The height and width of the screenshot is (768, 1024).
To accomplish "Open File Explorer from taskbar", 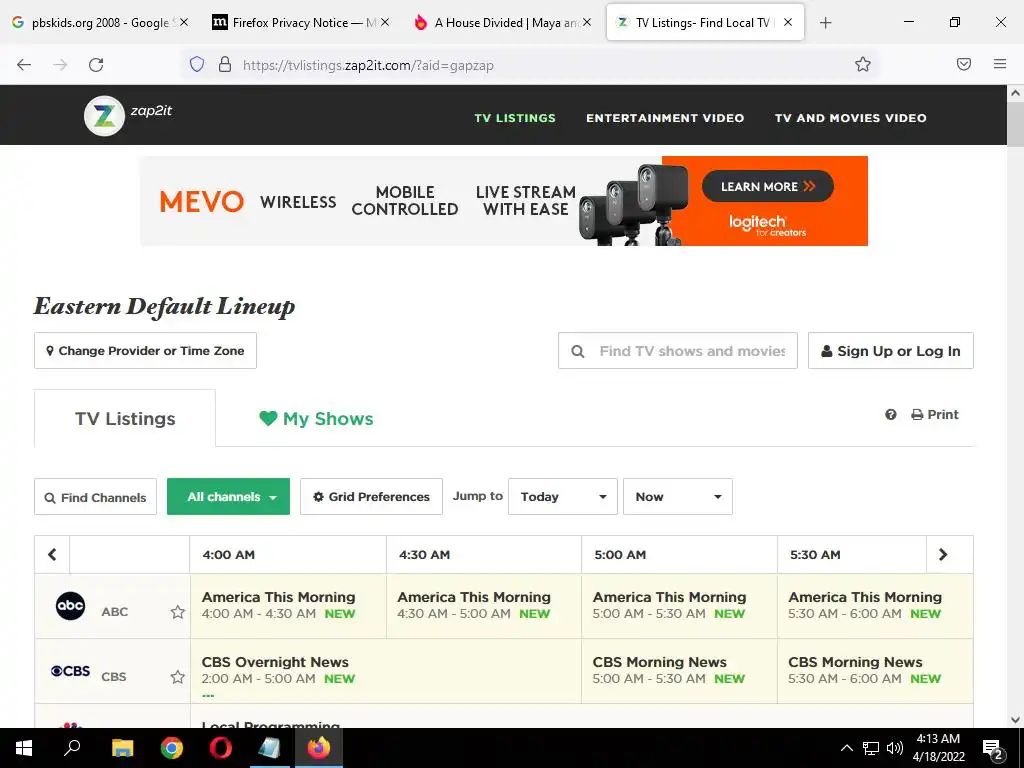I will 122,748.
